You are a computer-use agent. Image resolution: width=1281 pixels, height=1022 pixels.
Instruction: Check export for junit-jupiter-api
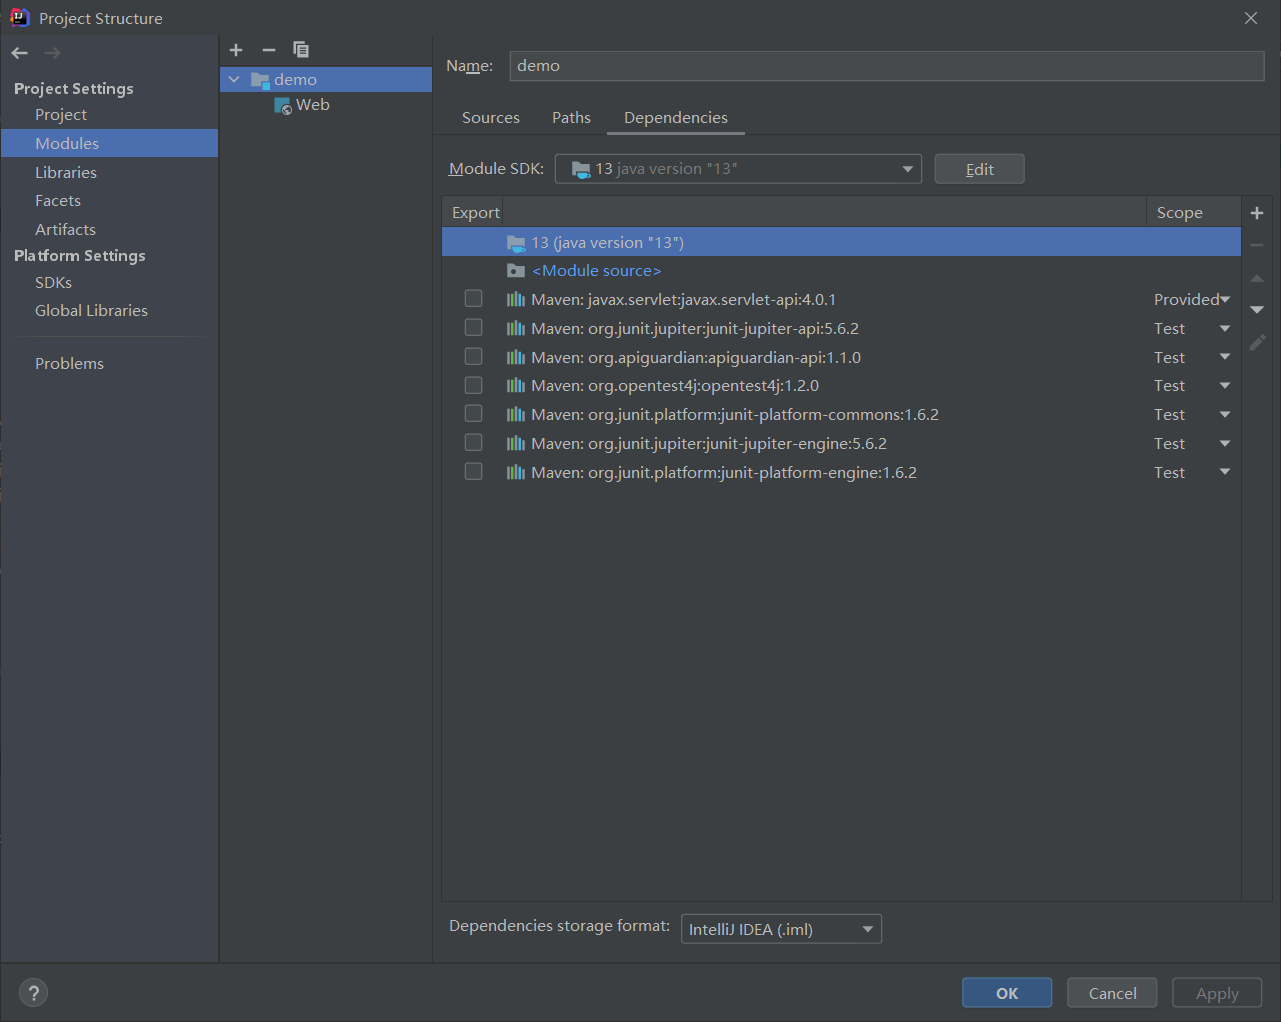[474, 328]
